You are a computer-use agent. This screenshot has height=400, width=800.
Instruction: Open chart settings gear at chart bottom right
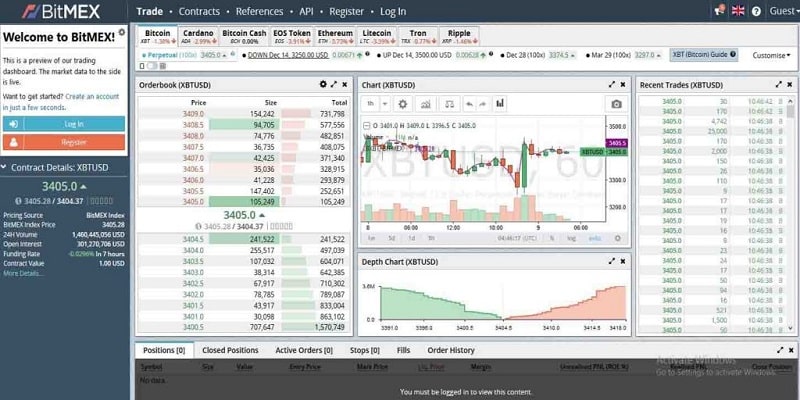(x=618, y=238)
